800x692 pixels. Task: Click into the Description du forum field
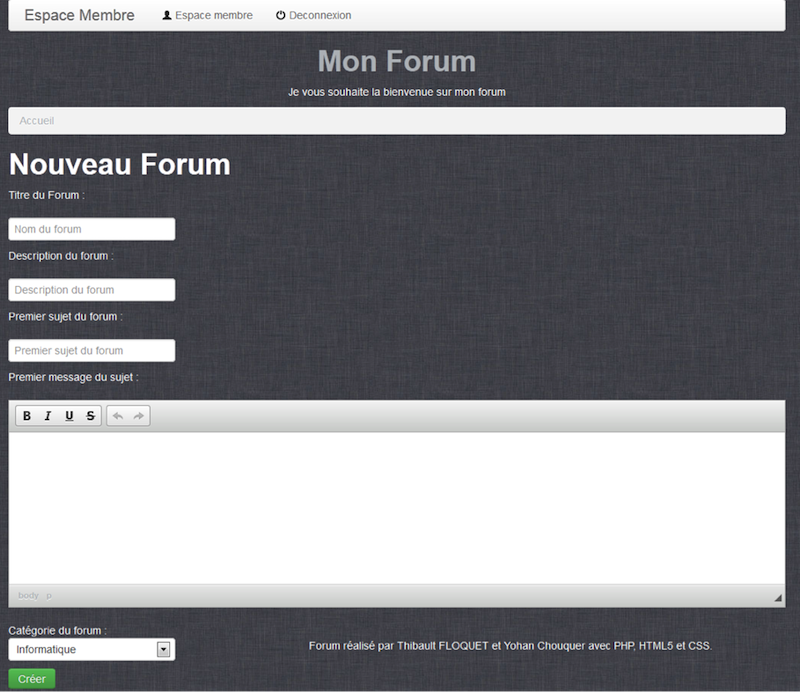[x=92, y=290]
